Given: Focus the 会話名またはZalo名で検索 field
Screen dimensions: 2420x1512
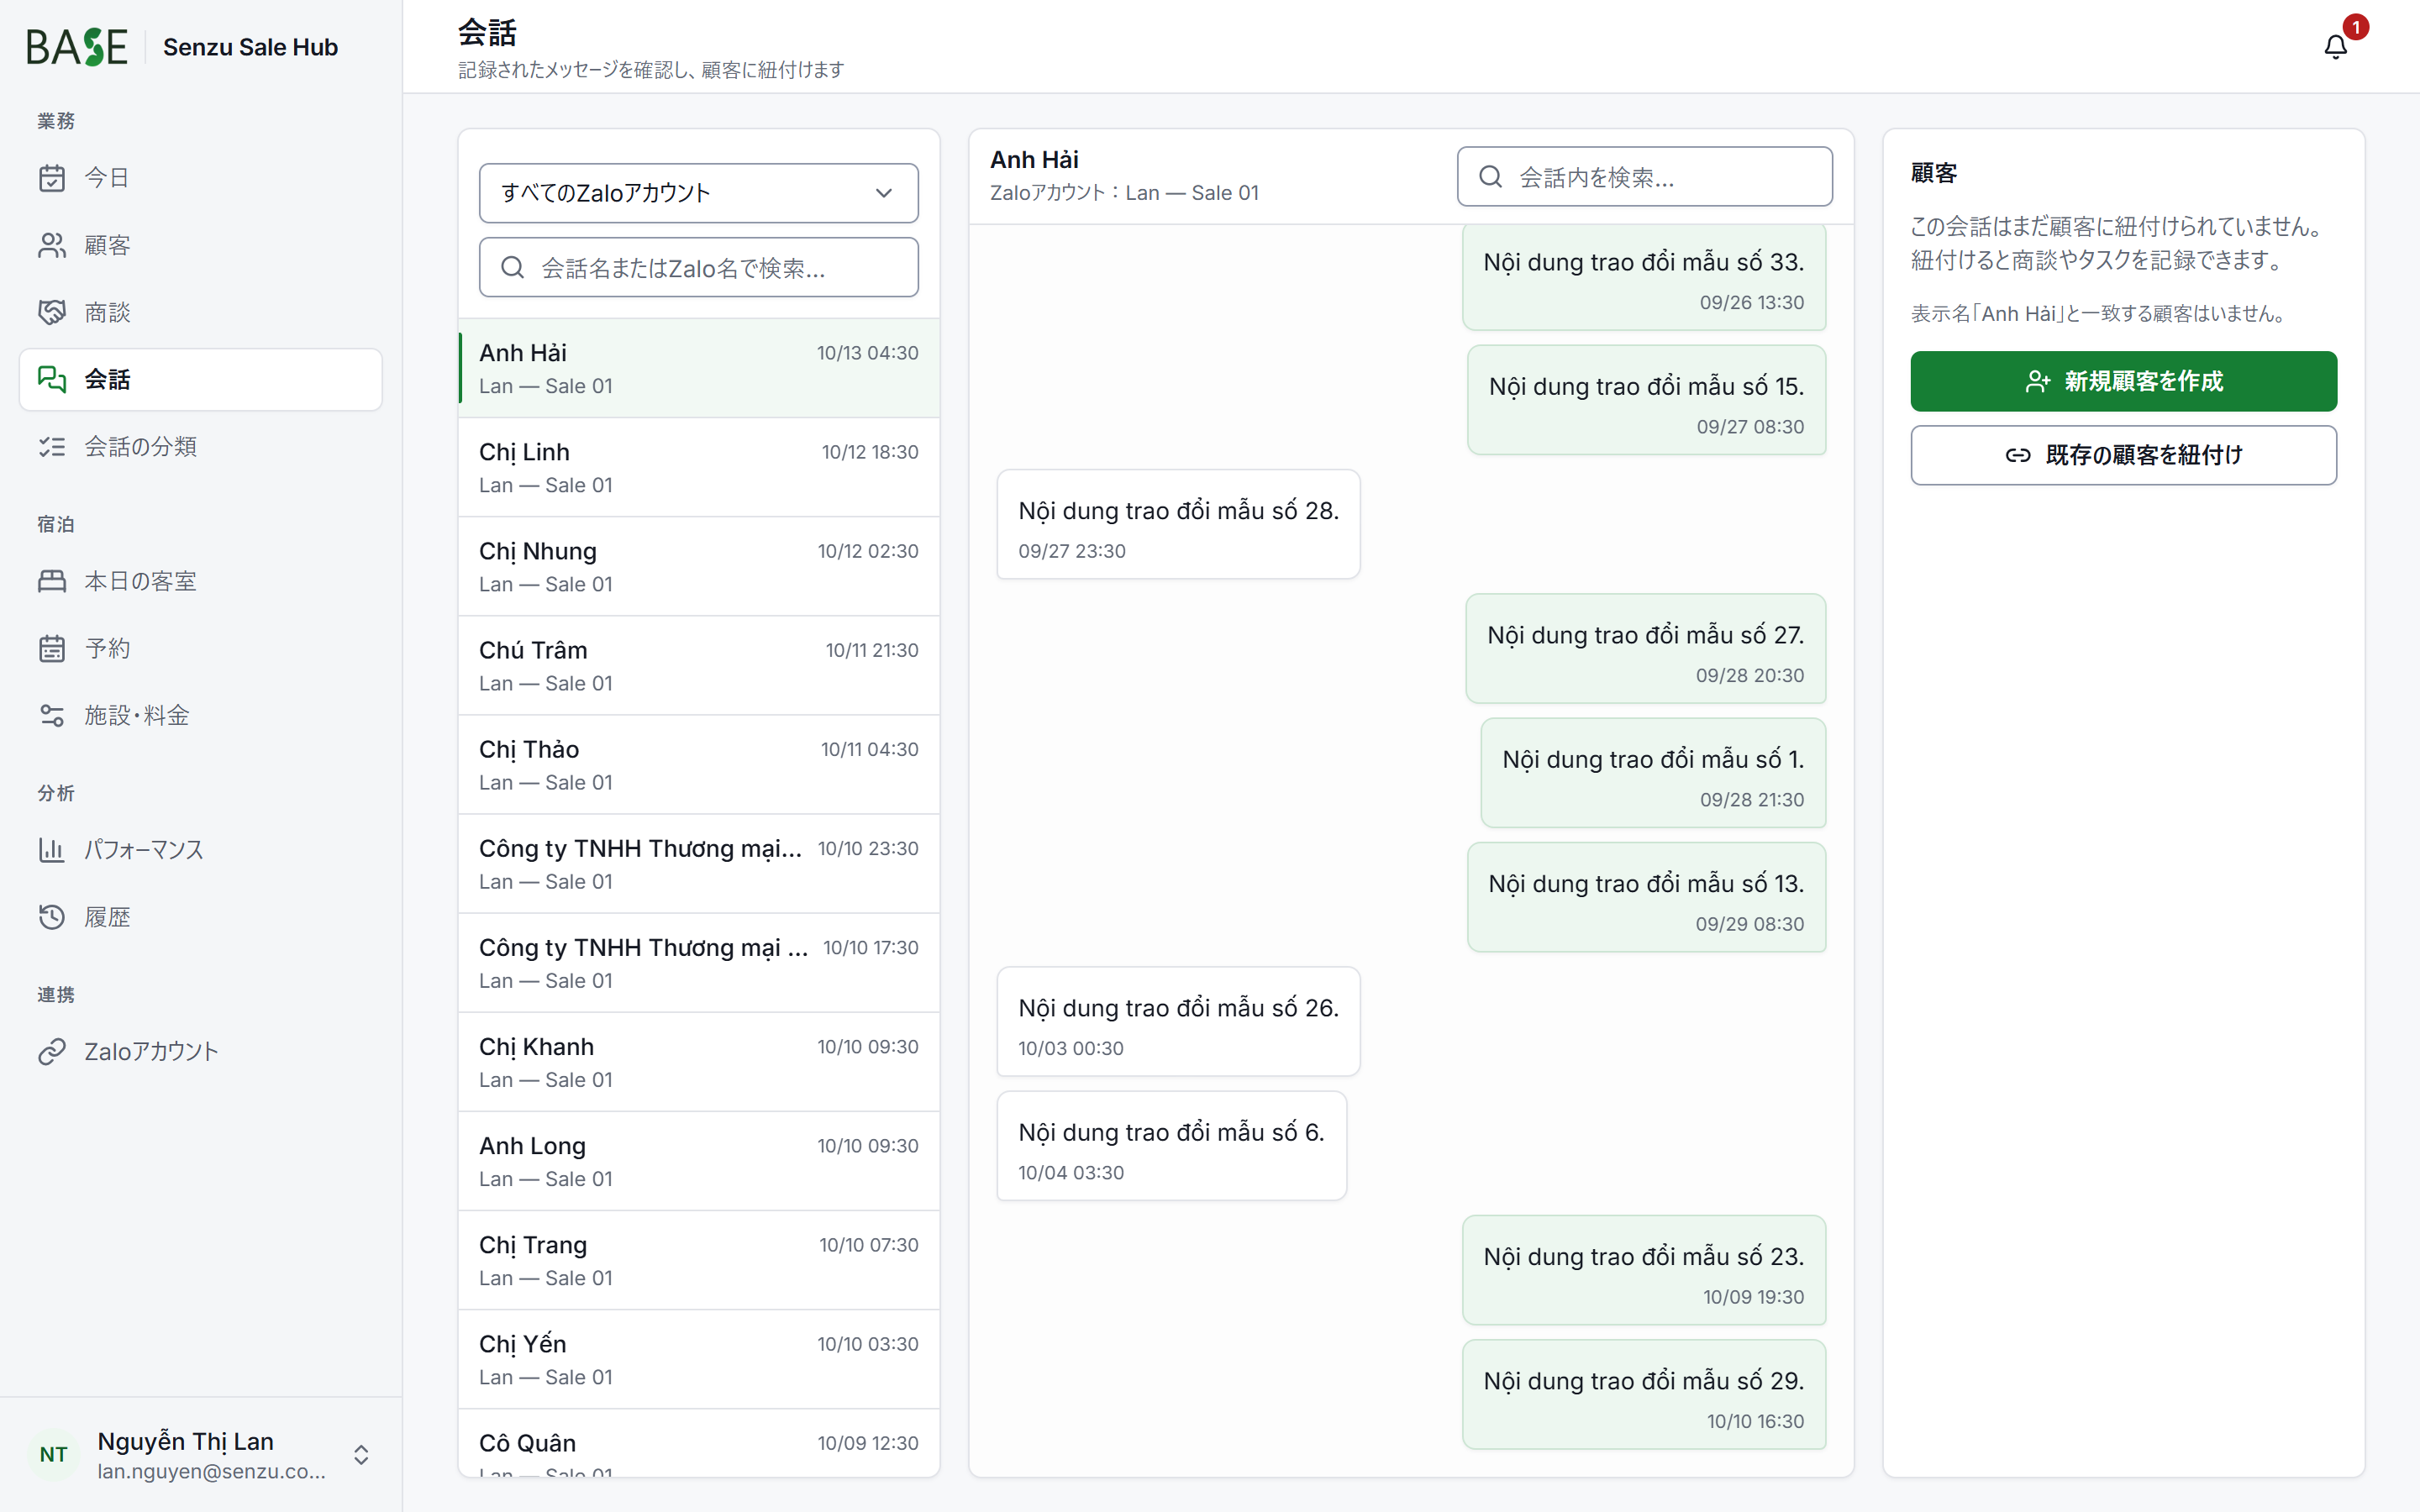Looking at the screenshot, I should 699,267.
